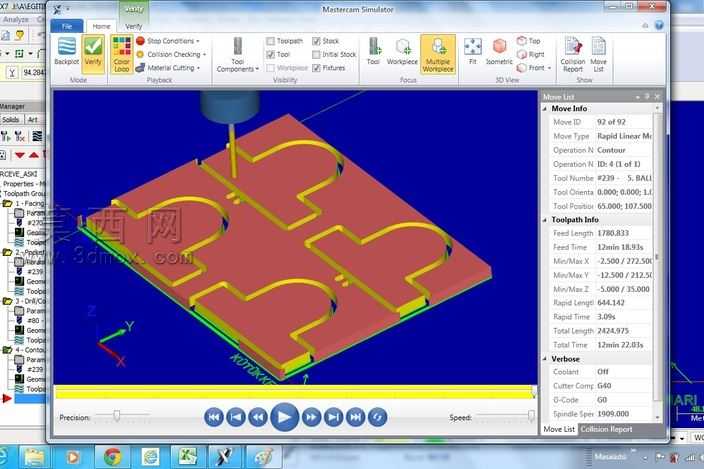Jump to the end of simulation
The height and width of the screenshot is (469, 704).
tap(355, 417)
